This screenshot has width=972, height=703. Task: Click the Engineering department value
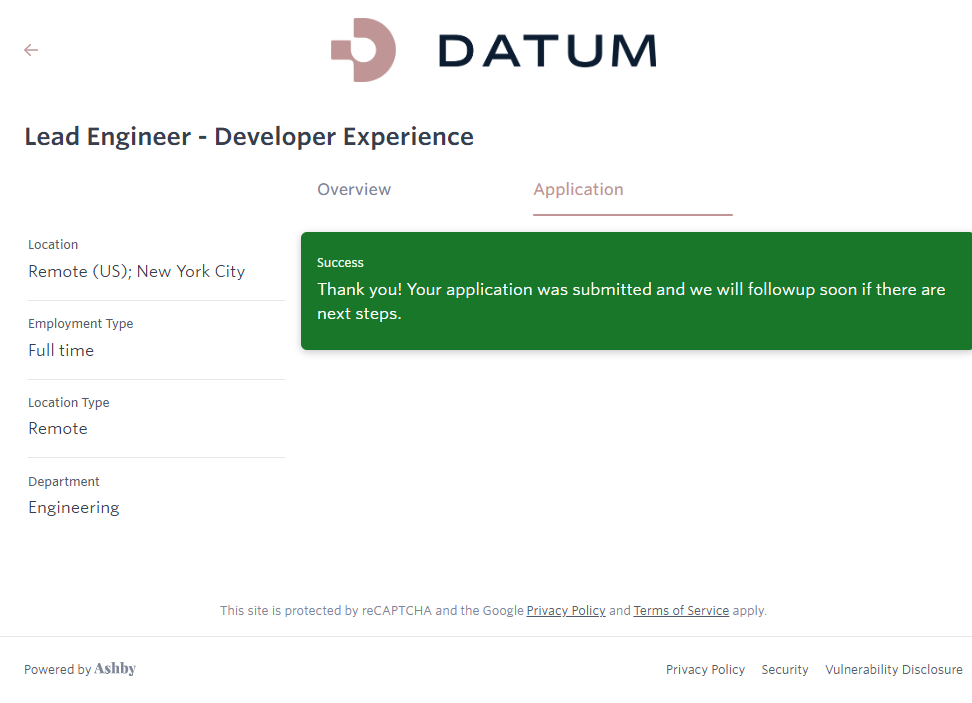coord(74,508)
